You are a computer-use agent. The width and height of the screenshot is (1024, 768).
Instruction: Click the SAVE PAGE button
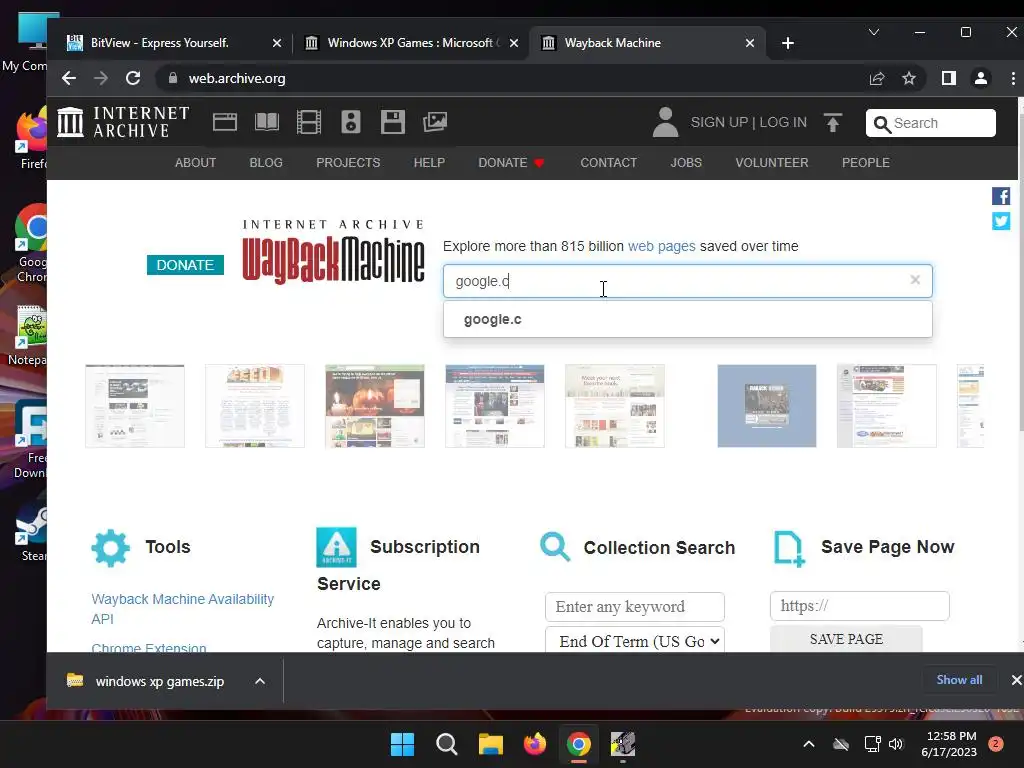pos(846,639)
